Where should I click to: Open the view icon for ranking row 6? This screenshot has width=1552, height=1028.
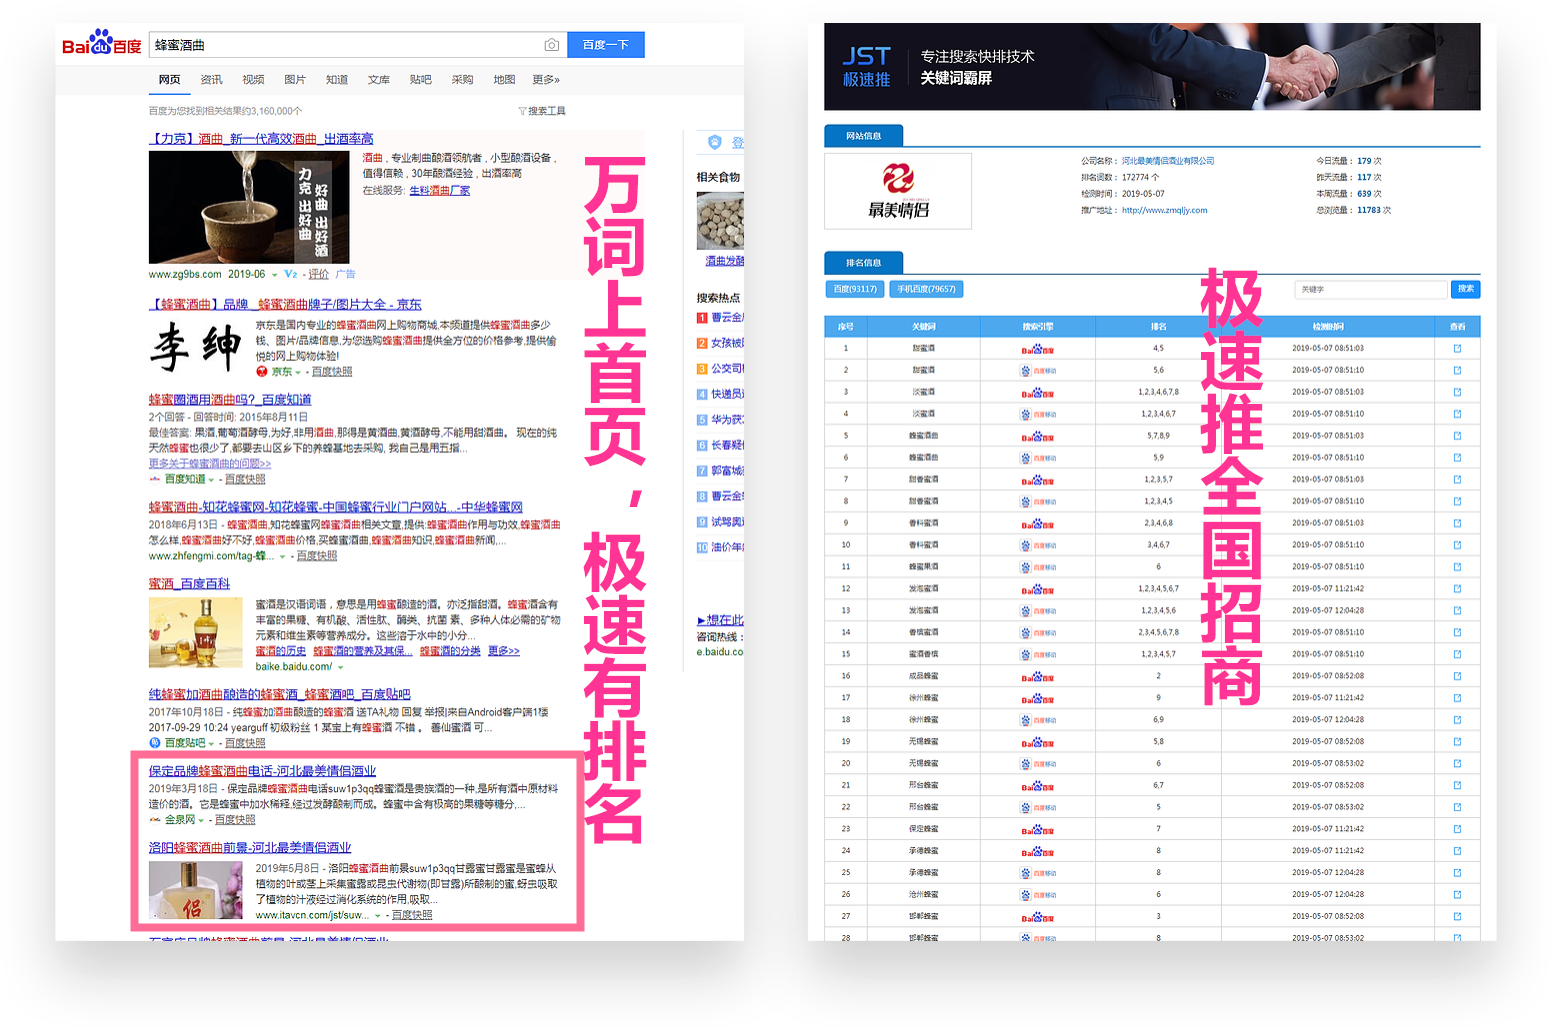tap(1457, 458)
